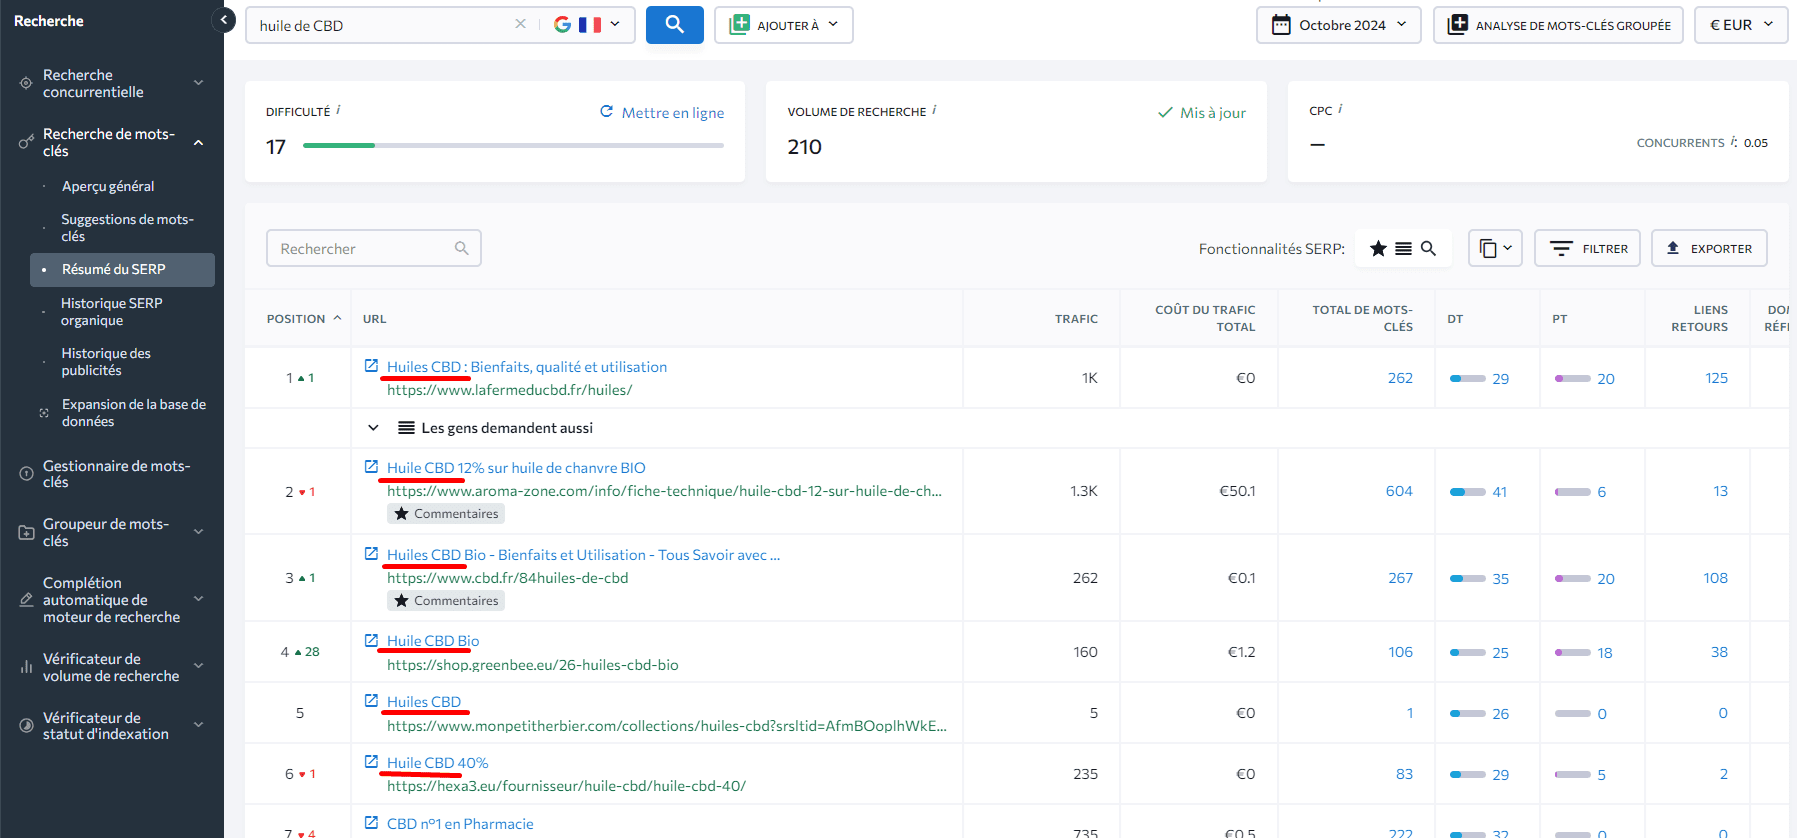Open the EUR currency dropdown
The height and width of the screenshot is (838, 1797).
point(1741,25)
